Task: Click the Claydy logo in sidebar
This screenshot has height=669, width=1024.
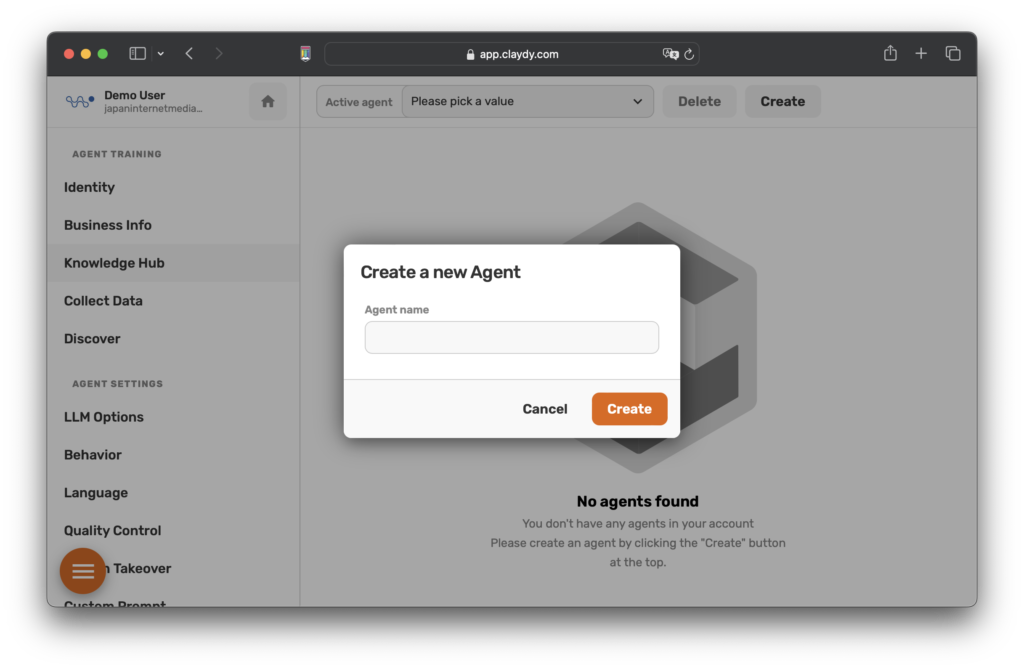Action: 79,101
